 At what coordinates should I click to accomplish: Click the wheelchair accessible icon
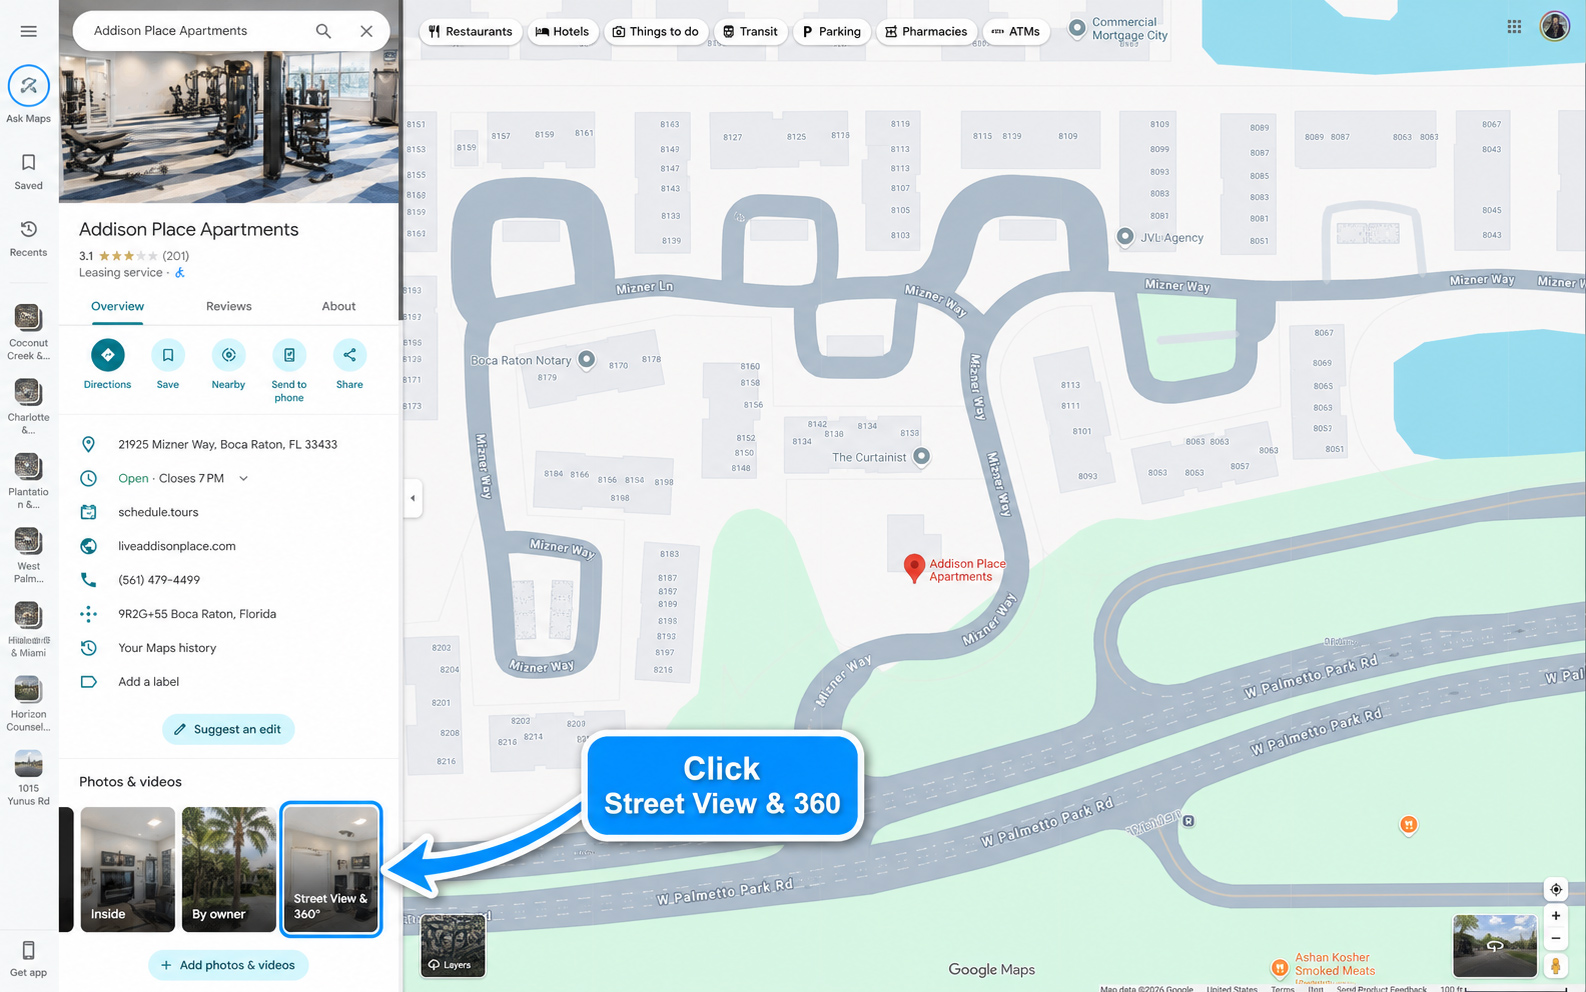coord(180,273)
